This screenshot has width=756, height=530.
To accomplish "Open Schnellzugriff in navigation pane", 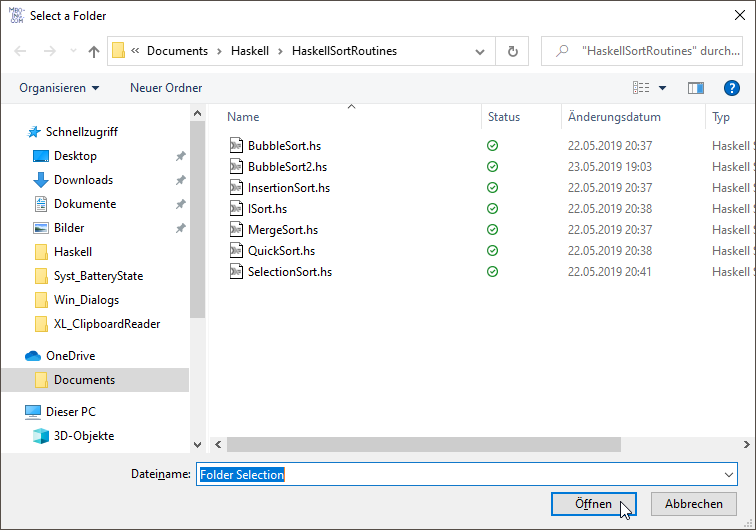I will point(81,132).
